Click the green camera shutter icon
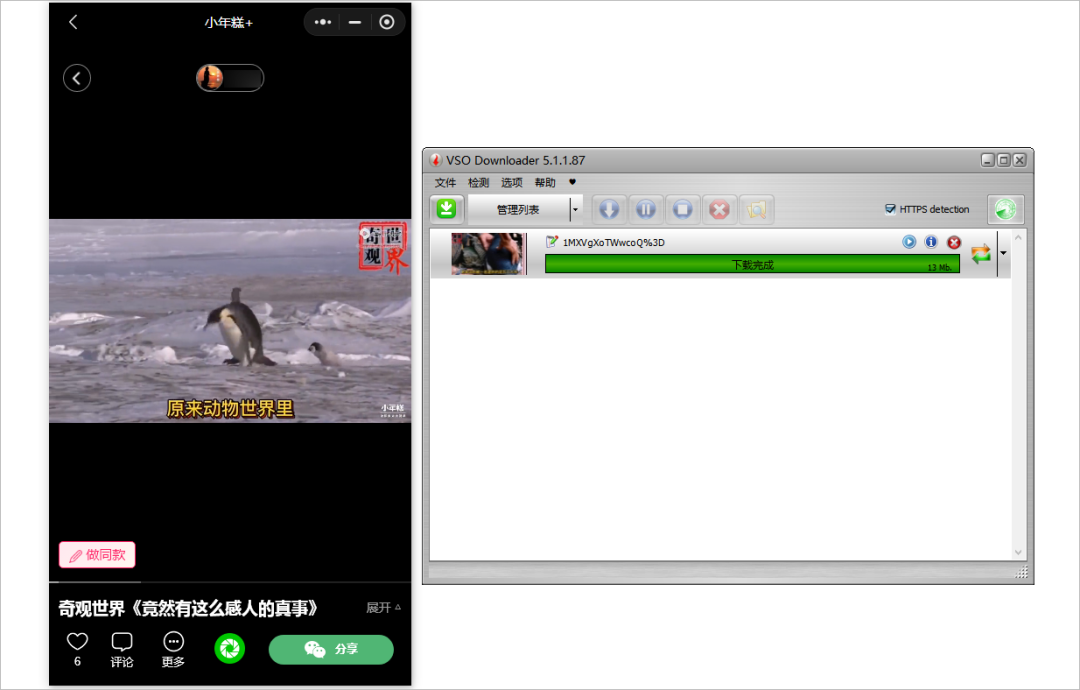The image size is (1080, 690). coord(229,649)
